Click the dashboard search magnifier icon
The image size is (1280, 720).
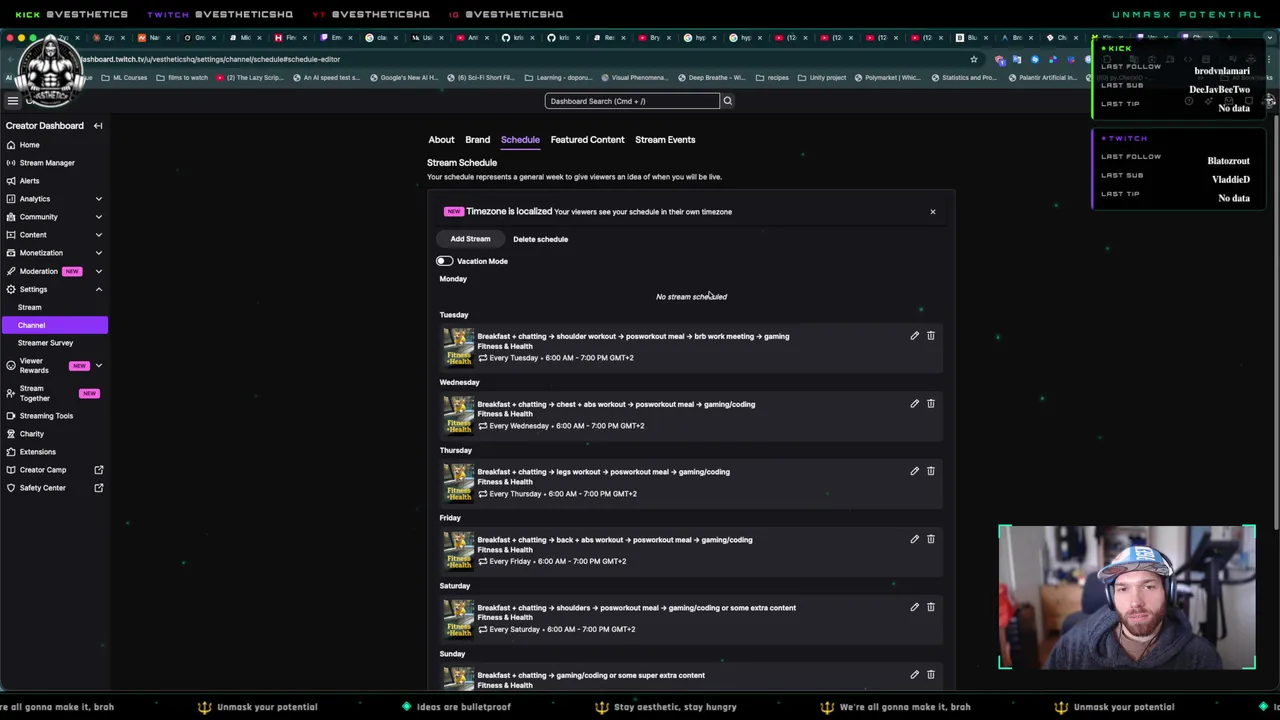[727, 101]
